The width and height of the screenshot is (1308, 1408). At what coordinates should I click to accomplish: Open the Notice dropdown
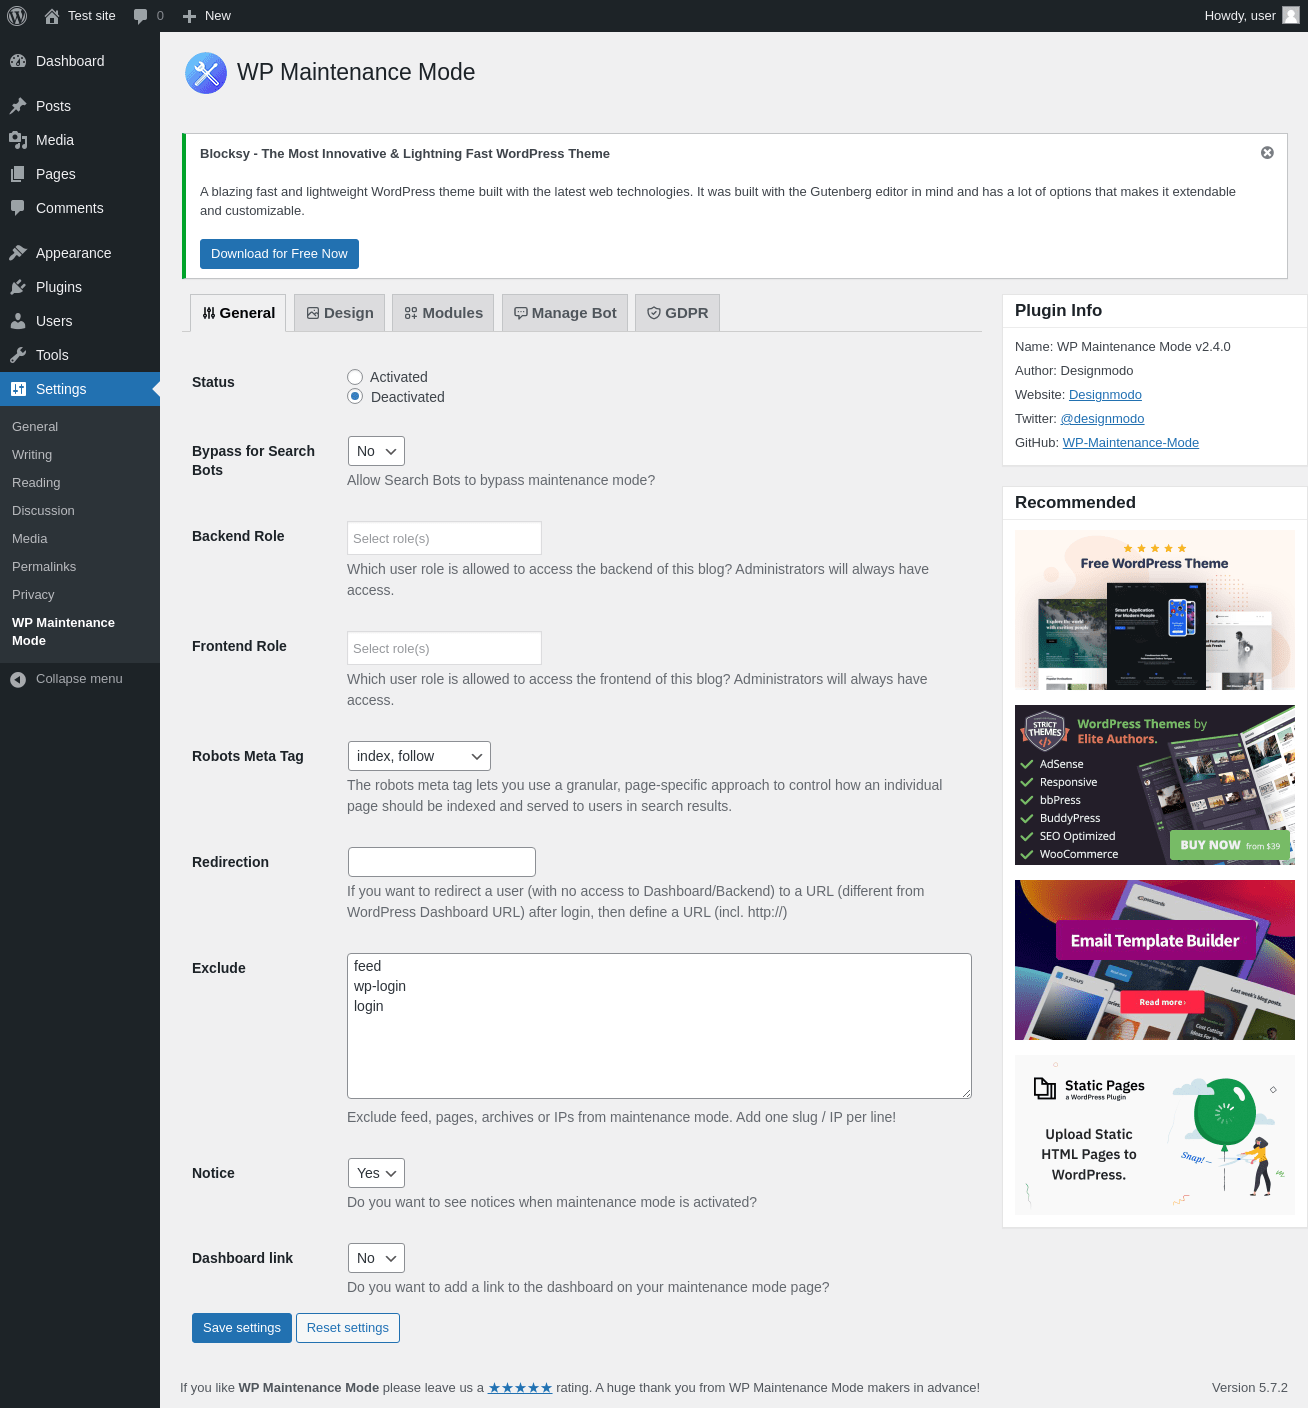tap(376, 1173)
